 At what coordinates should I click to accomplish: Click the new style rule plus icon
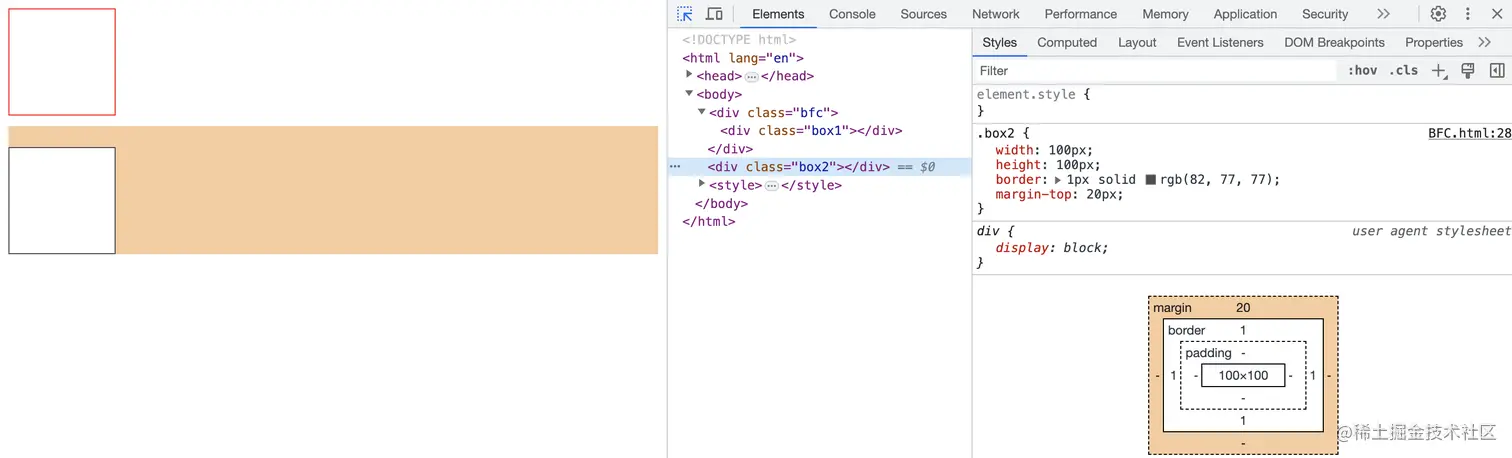click(1439, 71)
